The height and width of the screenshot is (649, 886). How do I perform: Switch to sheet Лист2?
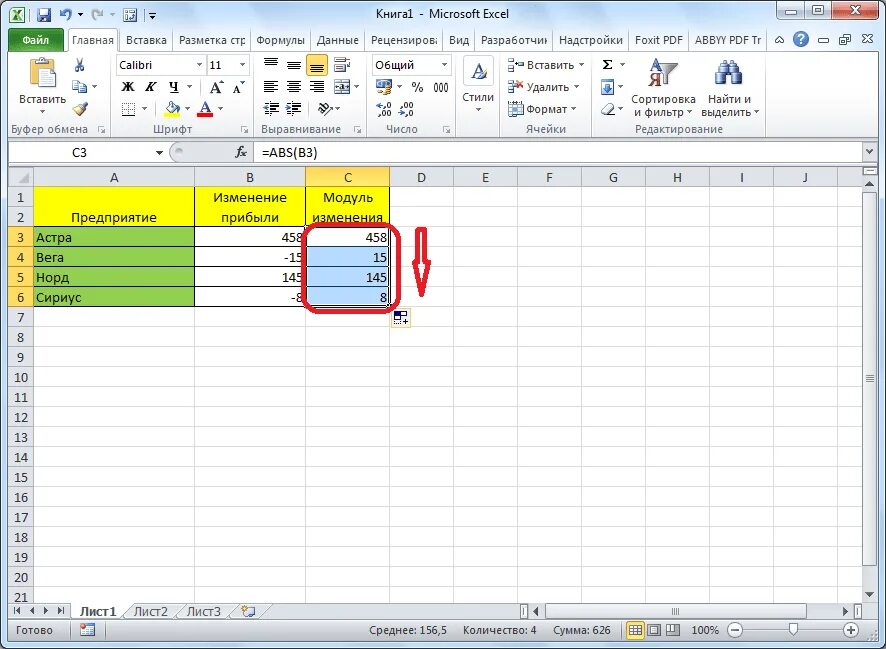pos(150,612)
